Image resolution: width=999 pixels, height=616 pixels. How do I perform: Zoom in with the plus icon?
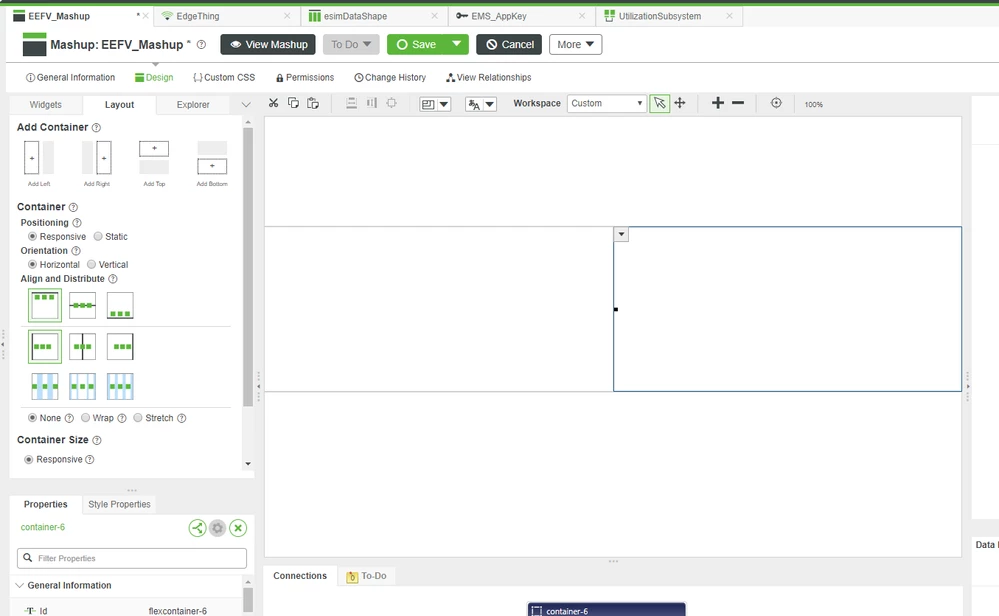tap(717, 103)
